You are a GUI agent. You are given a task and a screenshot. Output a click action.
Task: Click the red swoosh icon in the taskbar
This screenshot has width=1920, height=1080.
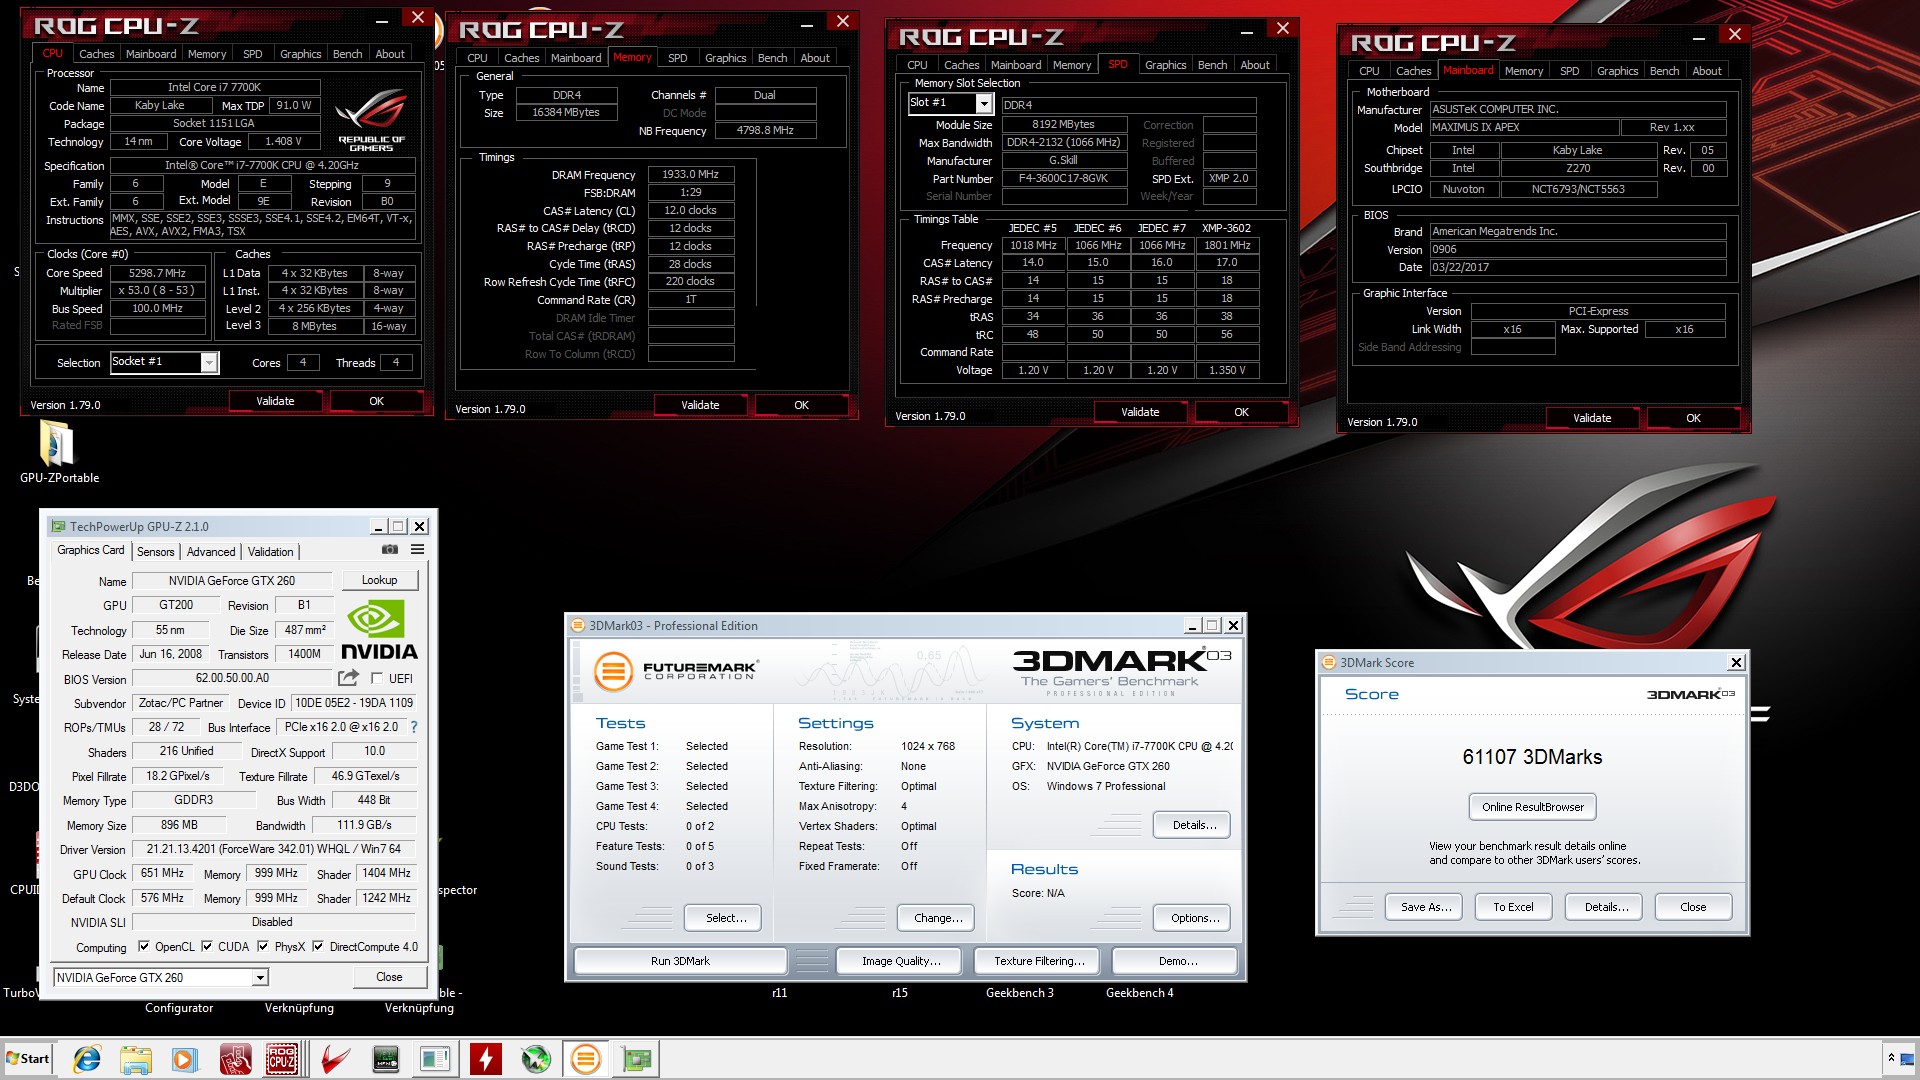pos(335,1059)
